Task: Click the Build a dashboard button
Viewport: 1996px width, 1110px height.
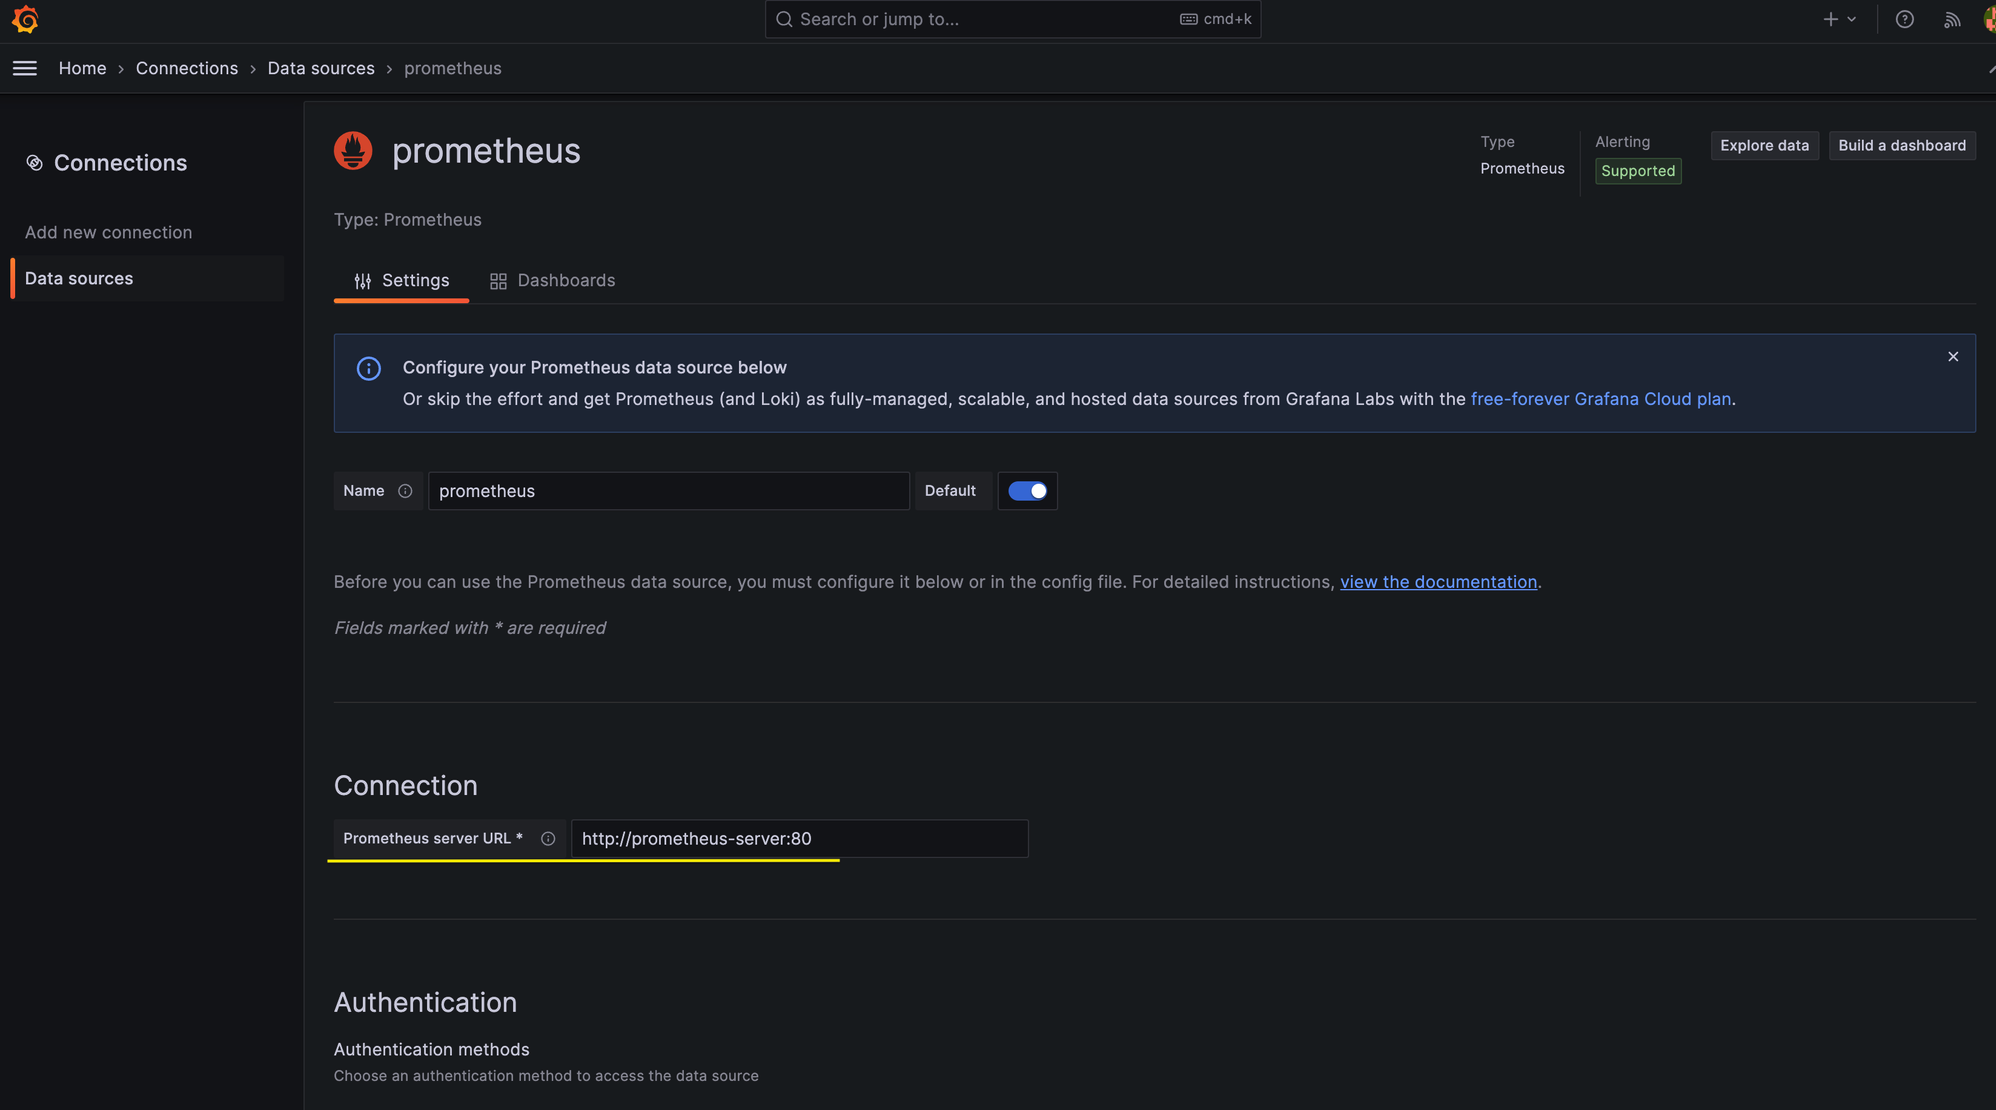Action: (1901, 146)
